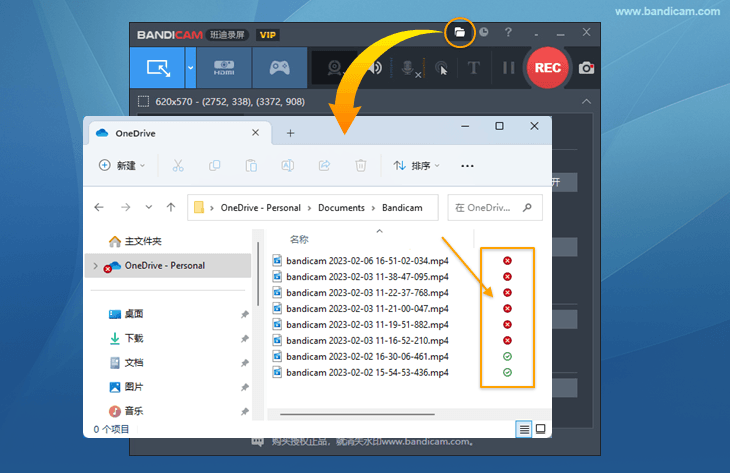
Task: Collapse Bandicam panel with up chevron
Action: tap(586, 101)
